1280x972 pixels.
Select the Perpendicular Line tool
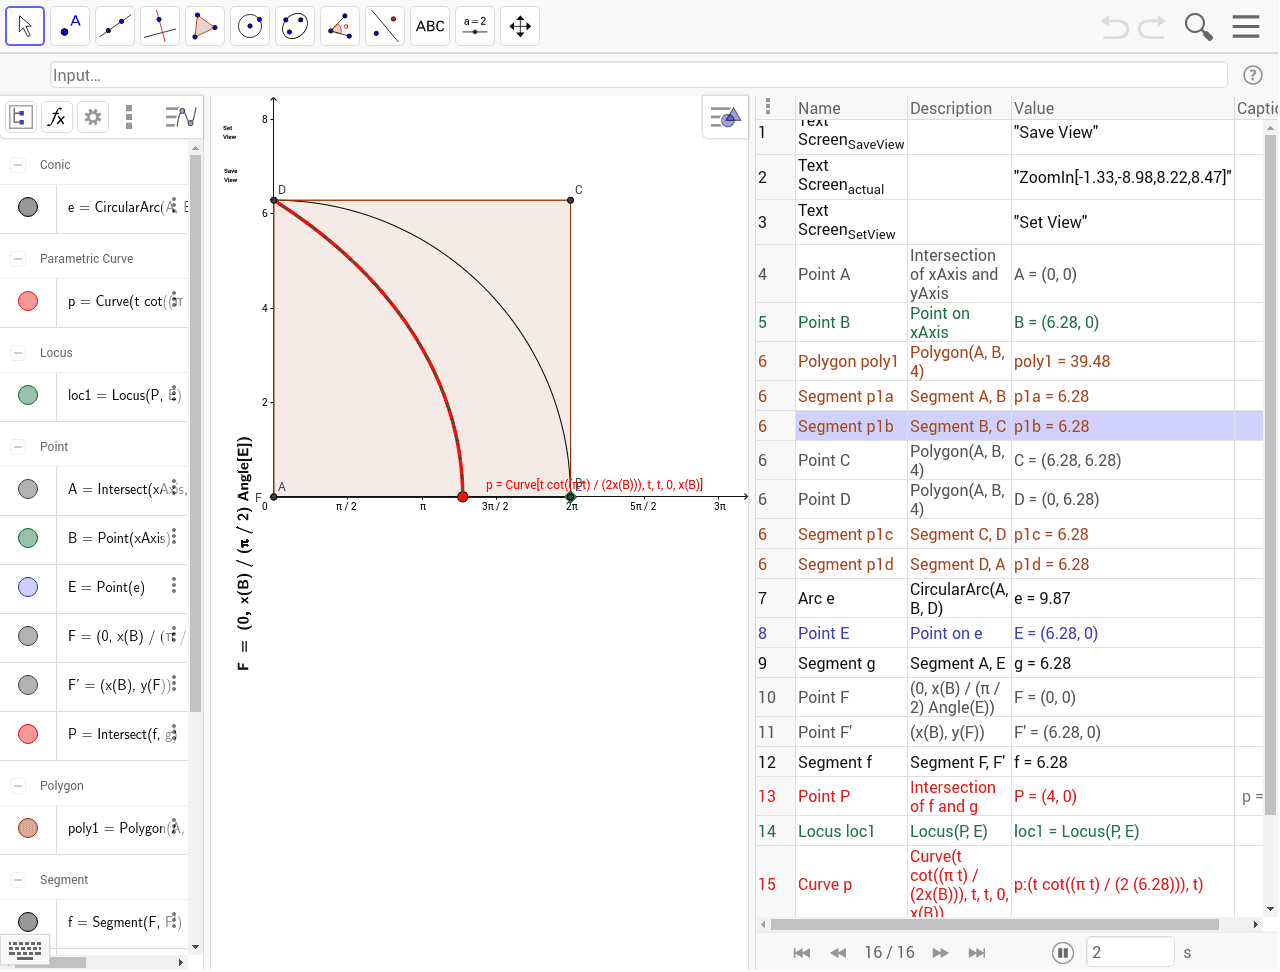[x=160, y=26]
